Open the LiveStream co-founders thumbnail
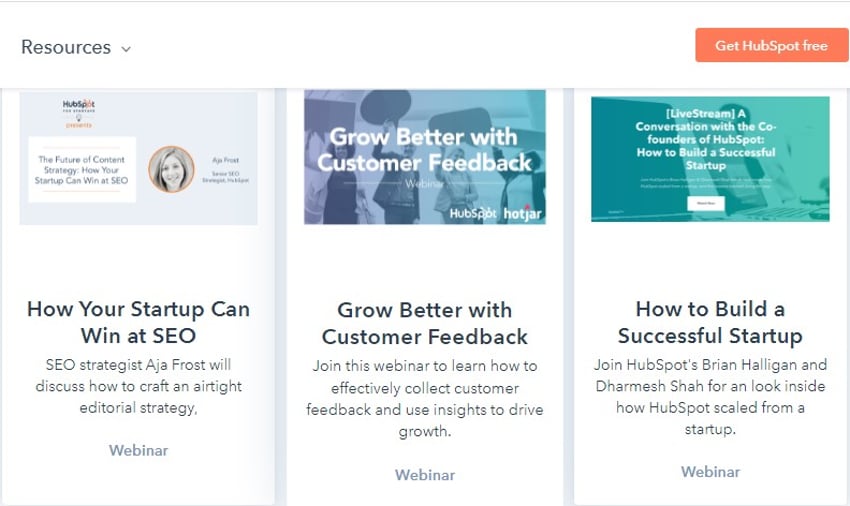Image resolution: width=850 pixels, height=506 pixels. [x=710, y=158]
